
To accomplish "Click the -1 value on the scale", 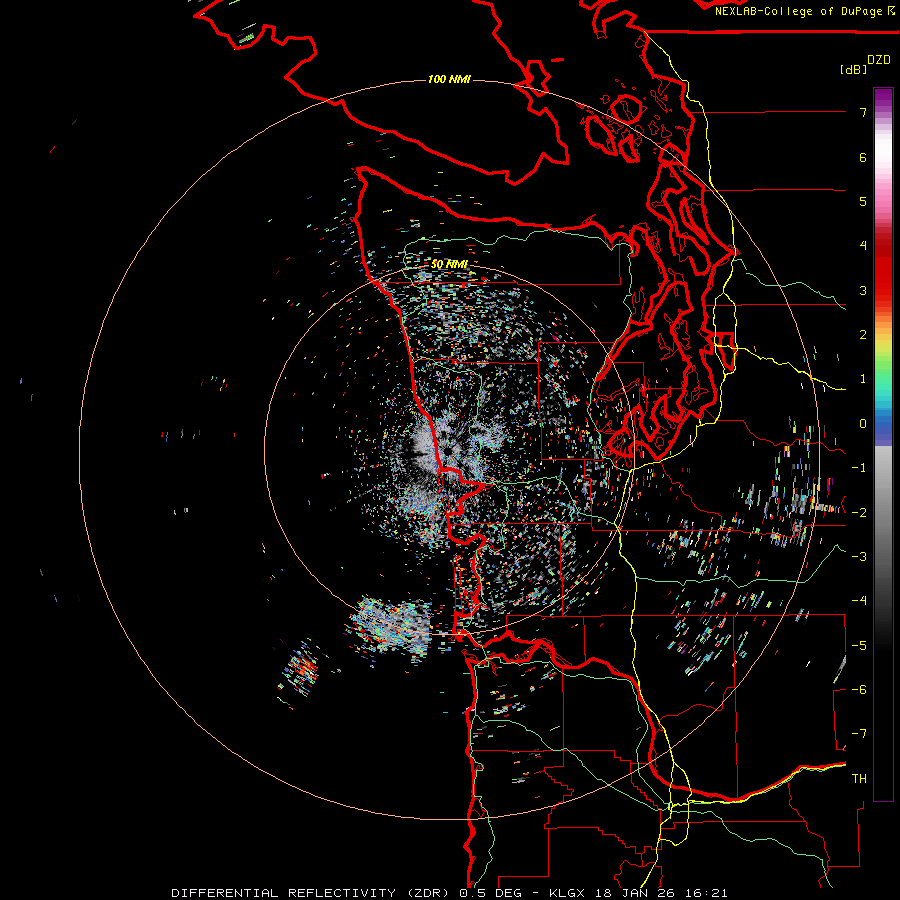I will point(859,468).
